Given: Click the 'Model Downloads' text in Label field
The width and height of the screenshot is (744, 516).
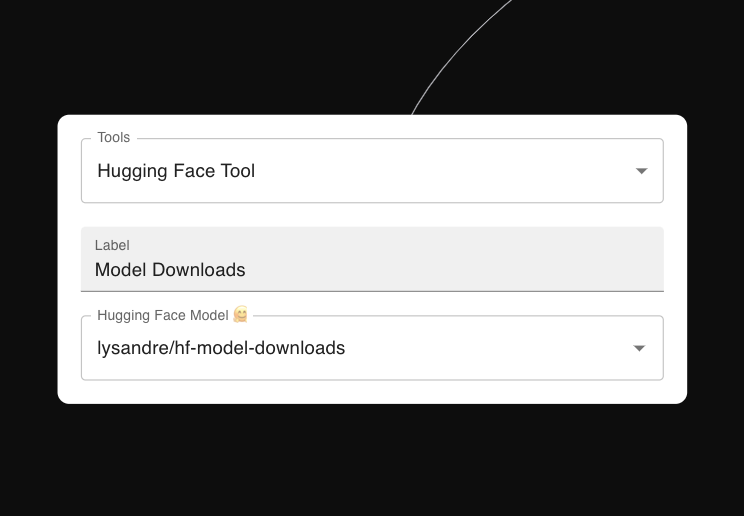Looking at the screenshot, I should pos(170,270).
